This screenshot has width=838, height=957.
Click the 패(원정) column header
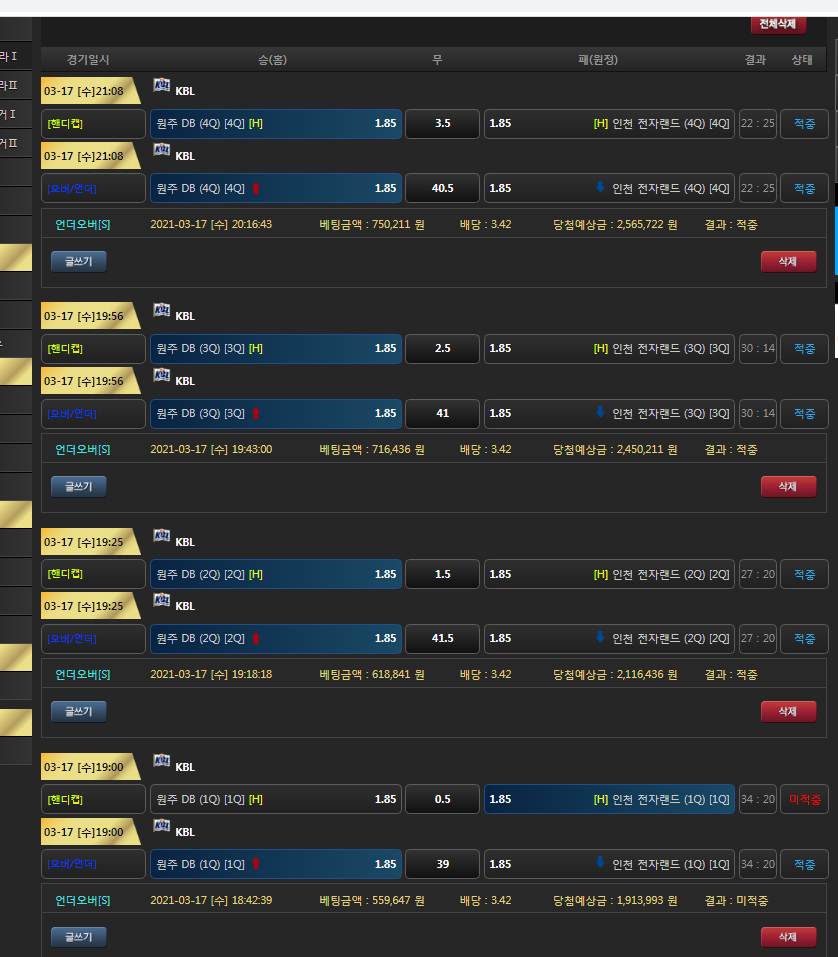click(598, 60)
